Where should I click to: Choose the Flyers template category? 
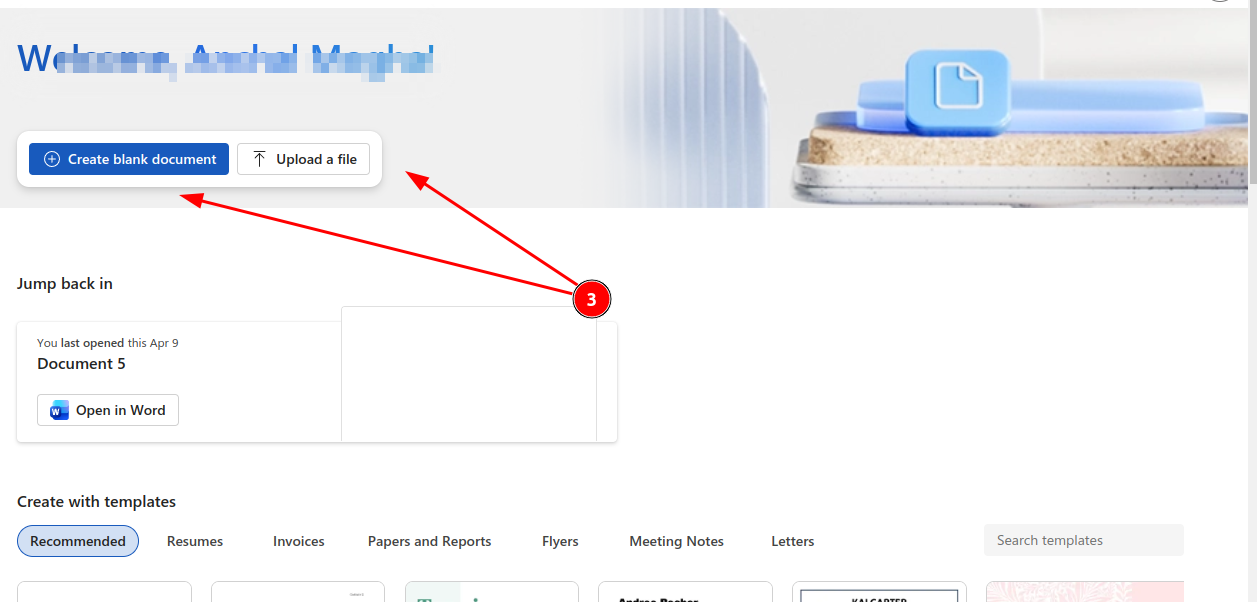(x=560, y=541)
